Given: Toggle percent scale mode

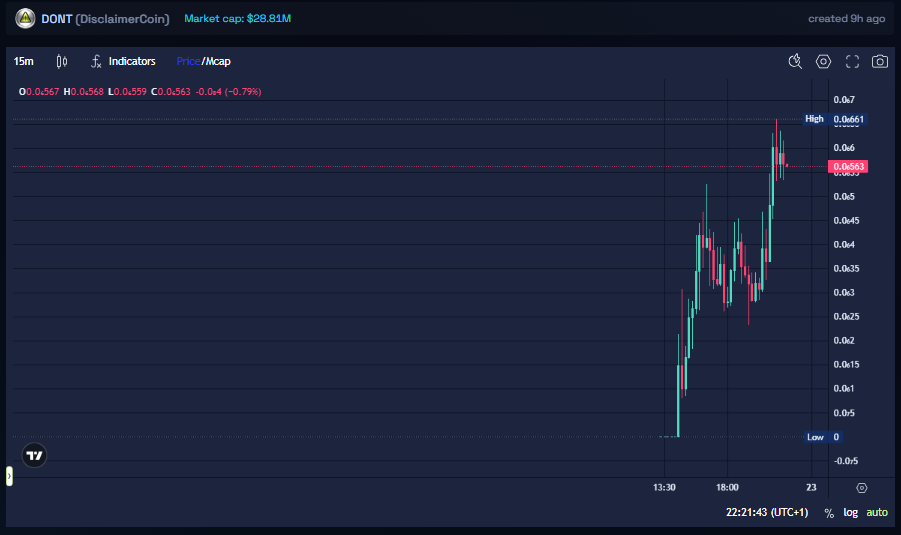Looking at the screenshot, I should pos(829,513).
